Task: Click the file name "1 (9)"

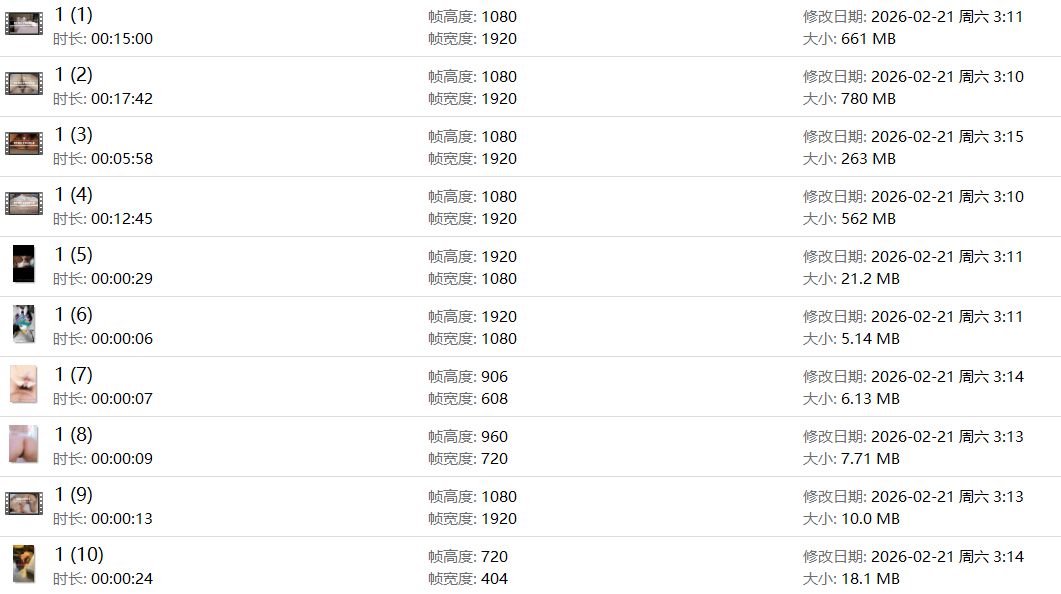Action: 73,495
